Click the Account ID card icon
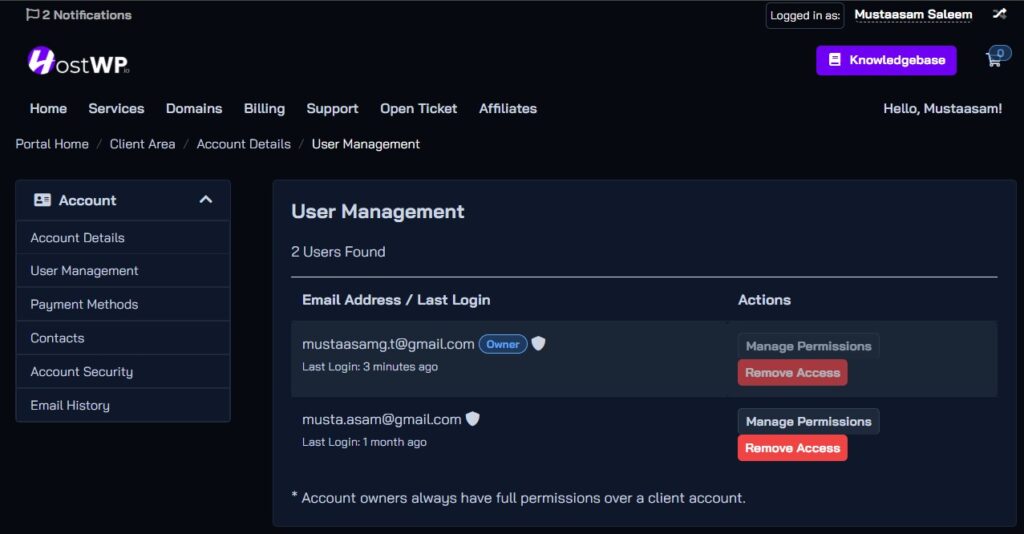The image size is (1024, 534). (x=42, y=200)
